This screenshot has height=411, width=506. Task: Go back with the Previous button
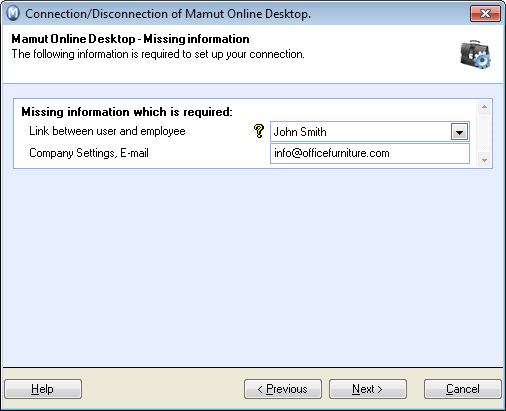point(283,389)
